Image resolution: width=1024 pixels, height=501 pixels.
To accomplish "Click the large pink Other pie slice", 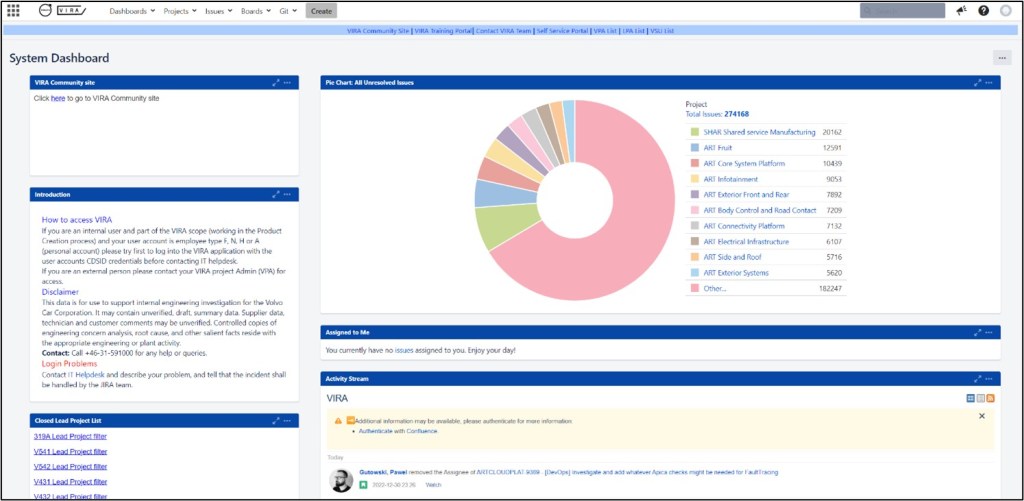I will tap(633, 229).
